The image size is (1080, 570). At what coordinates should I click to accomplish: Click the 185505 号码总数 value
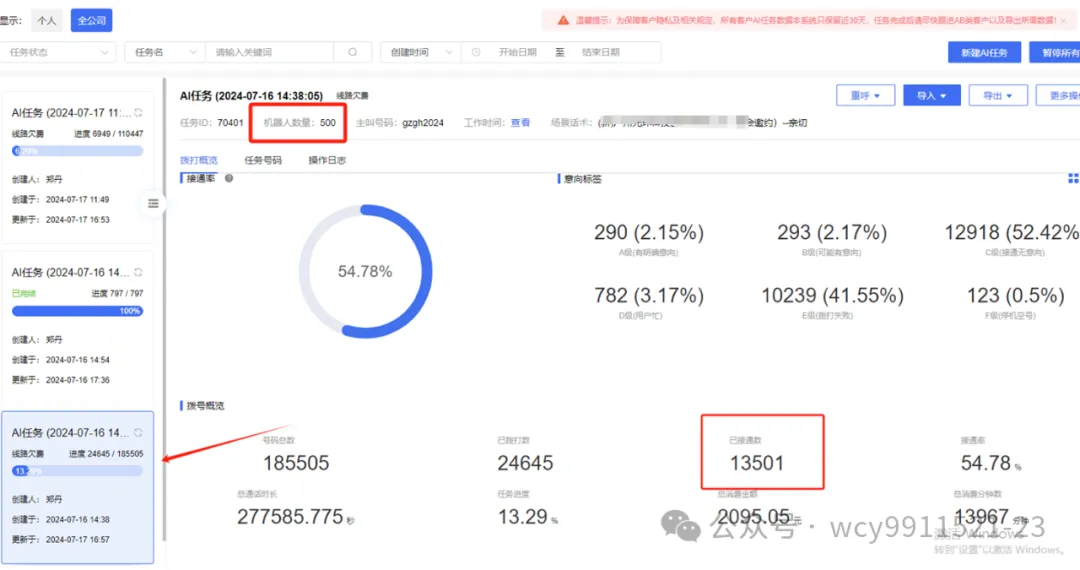(295, 463)
